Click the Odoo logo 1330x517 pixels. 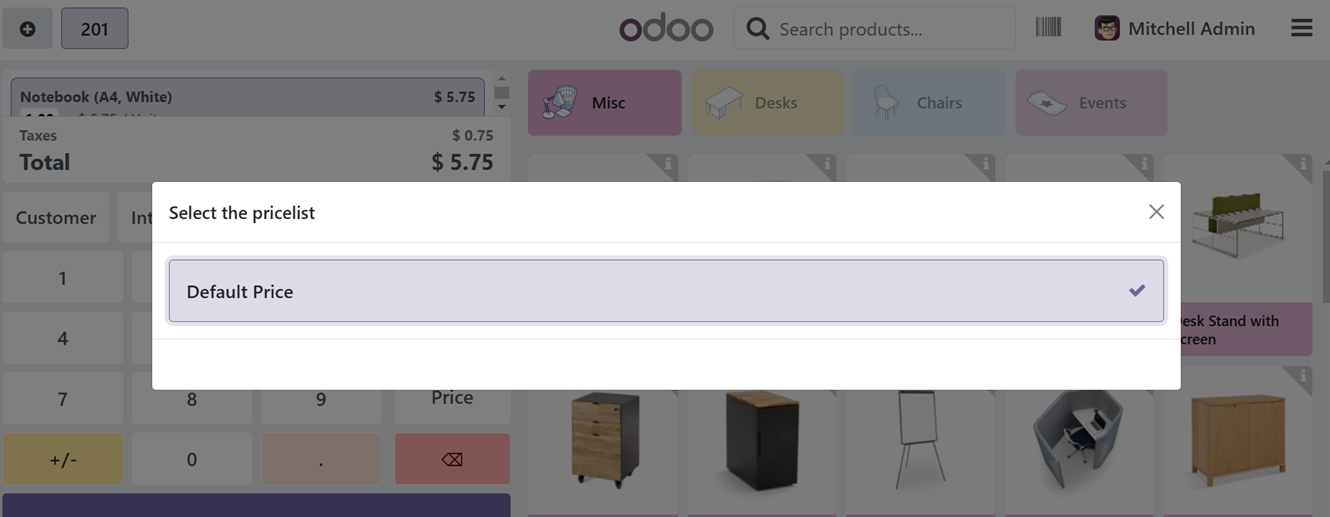666,28
